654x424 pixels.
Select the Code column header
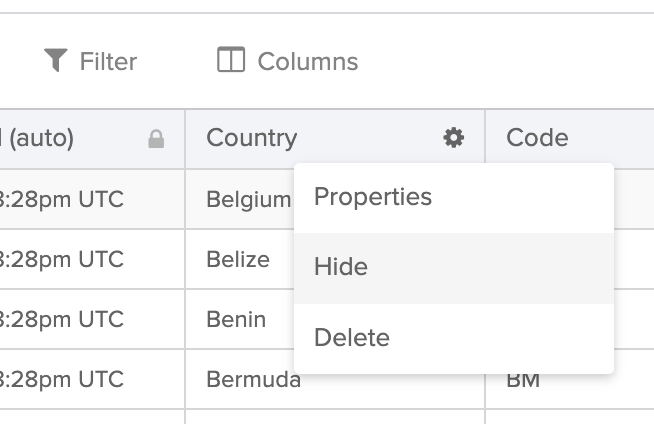tap(537, 138)
